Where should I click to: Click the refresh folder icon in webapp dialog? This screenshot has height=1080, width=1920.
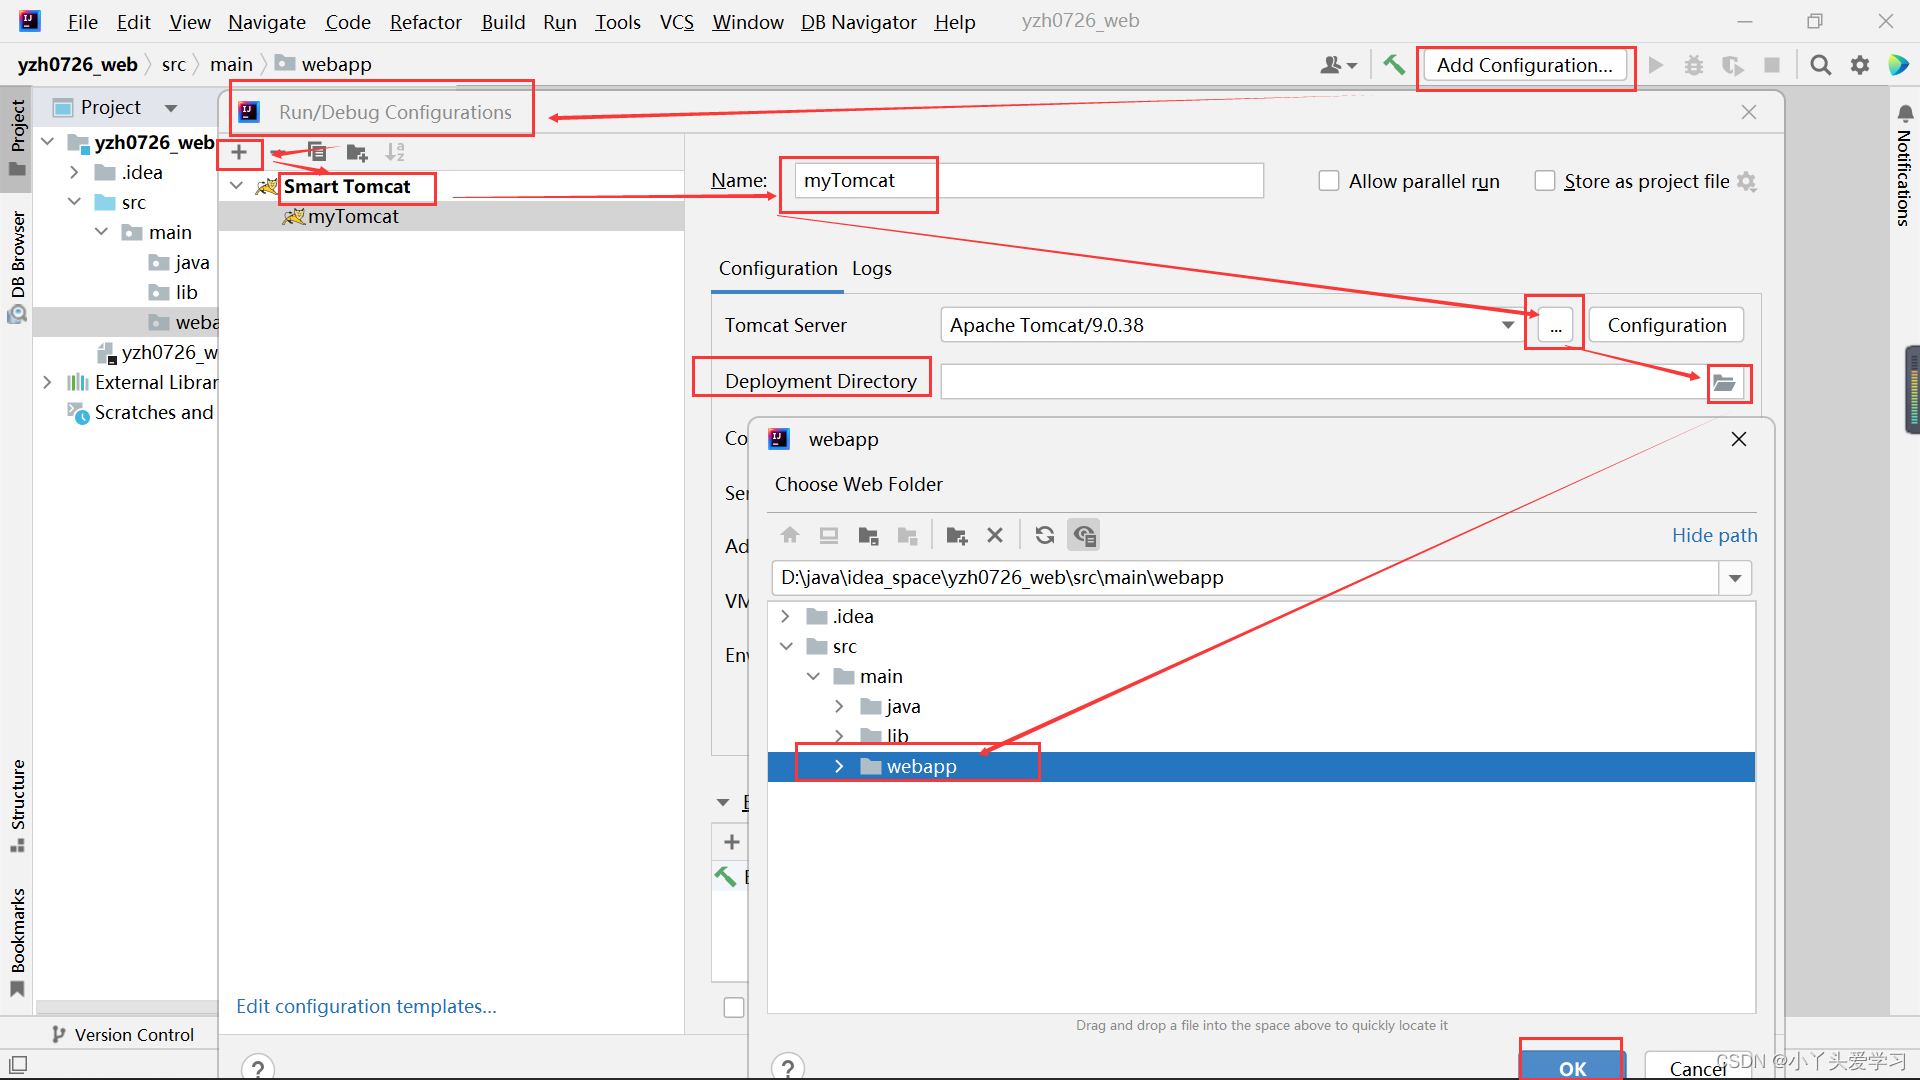(x=1044, y=534)
